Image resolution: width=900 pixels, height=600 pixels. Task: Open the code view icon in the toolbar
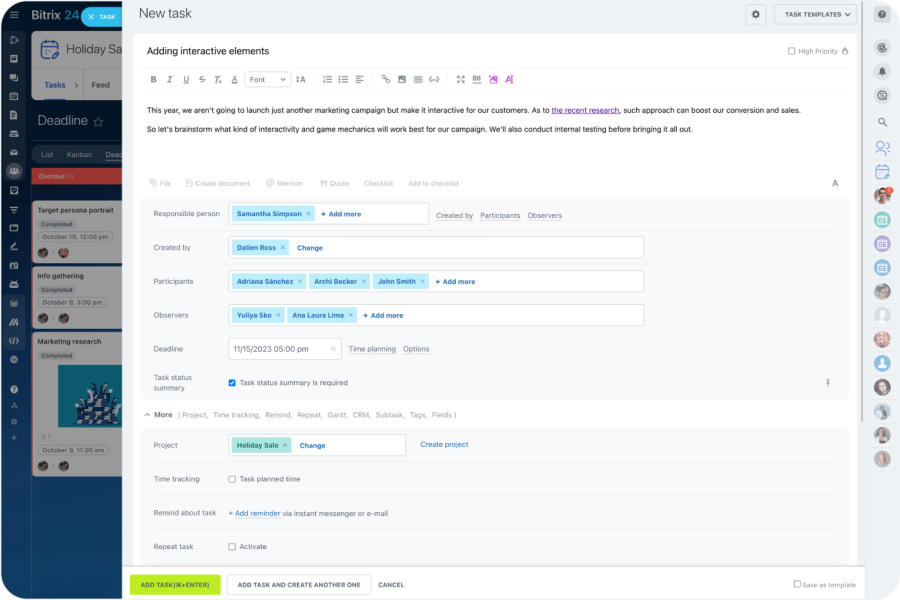click(x=432, y=79)
